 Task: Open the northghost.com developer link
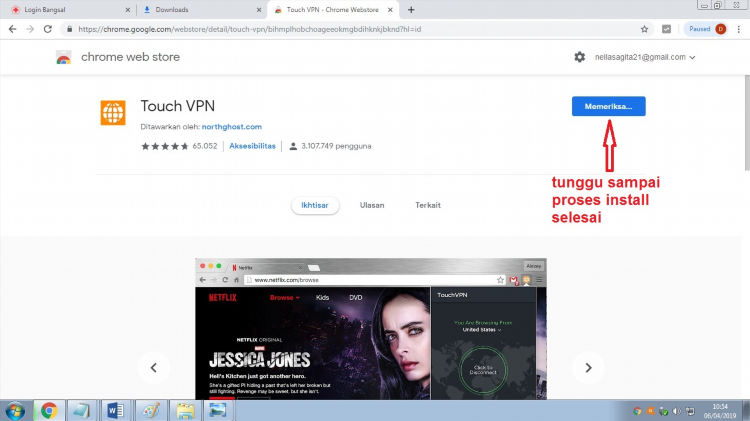coord(232,127)
